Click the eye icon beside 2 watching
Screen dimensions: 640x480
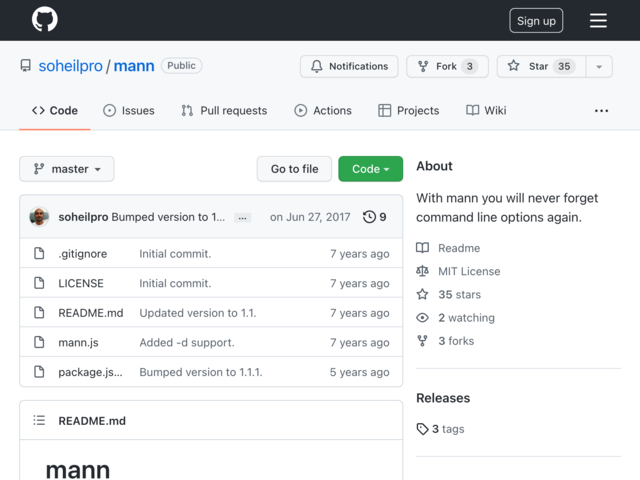(x=422, y=318)
